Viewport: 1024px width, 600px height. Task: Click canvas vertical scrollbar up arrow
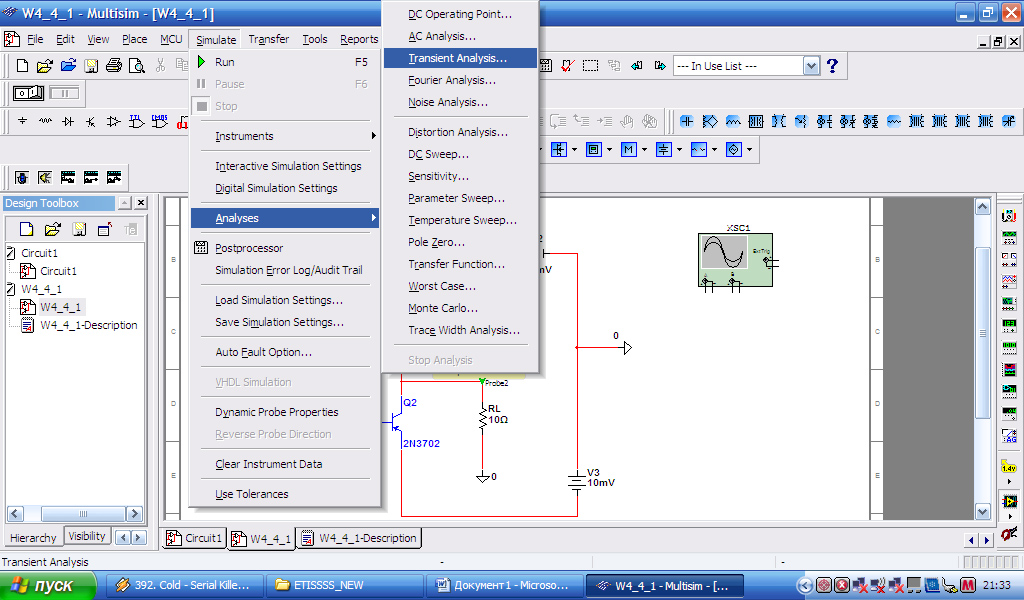(983, 207)
